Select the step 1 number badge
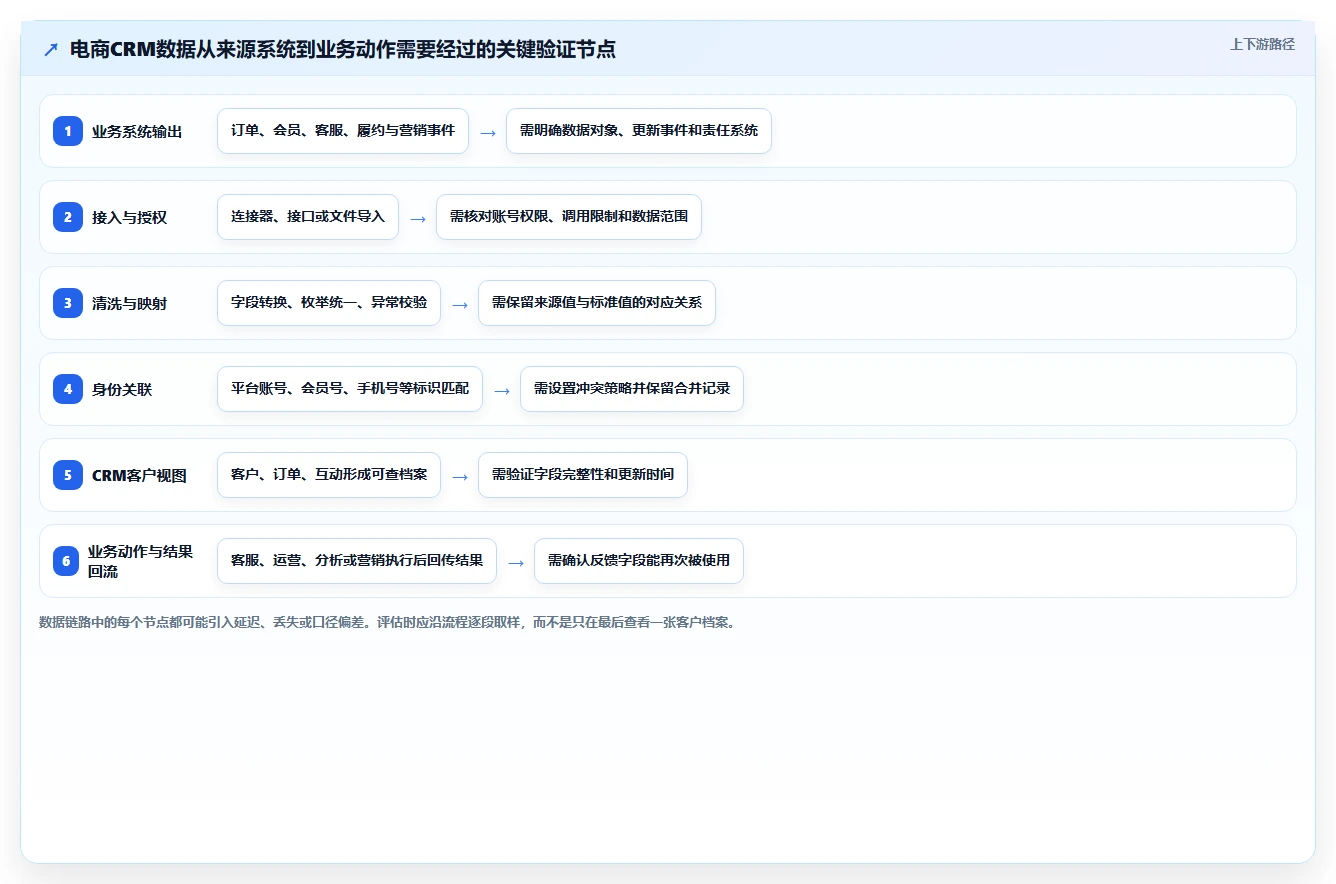 [68, 131]
